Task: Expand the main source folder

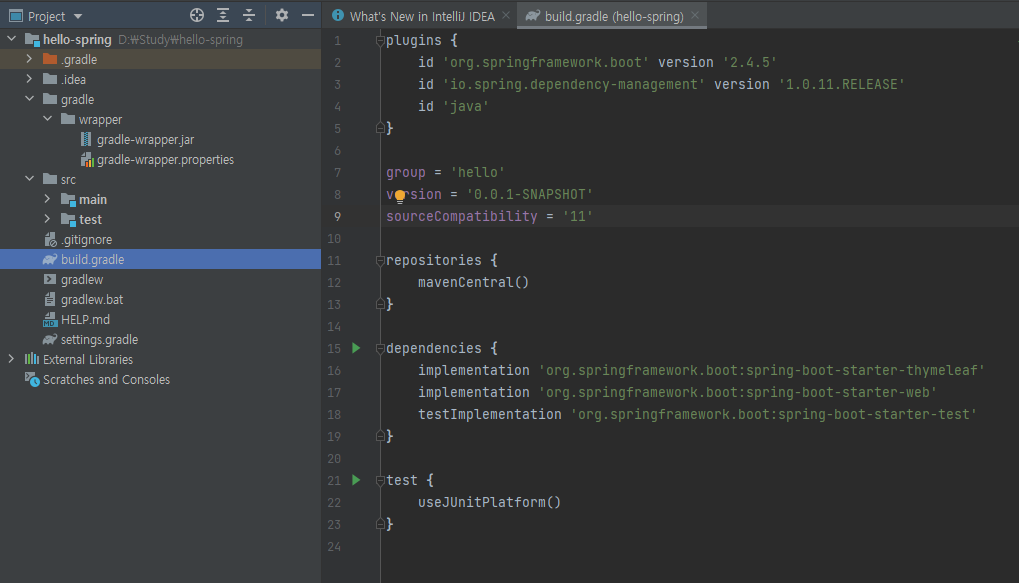Action: point(47,199)
